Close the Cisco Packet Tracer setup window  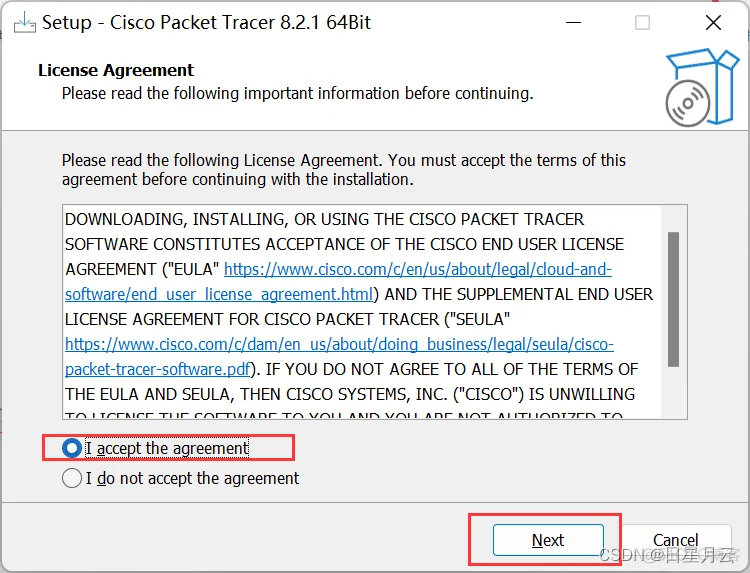(713, 22)
